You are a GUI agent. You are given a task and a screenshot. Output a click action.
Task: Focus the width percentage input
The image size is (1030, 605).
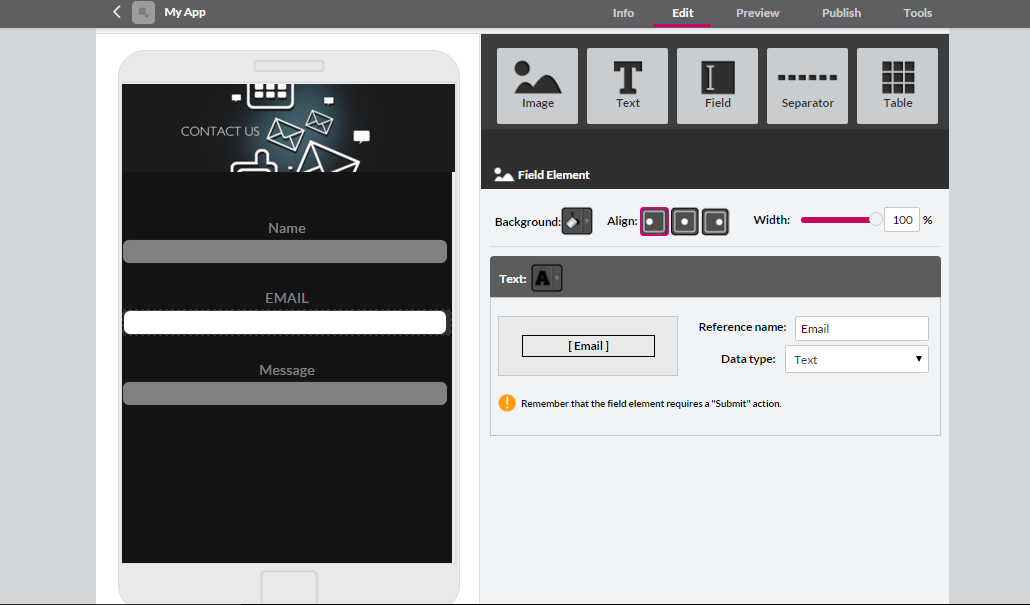tap(902, 220)
